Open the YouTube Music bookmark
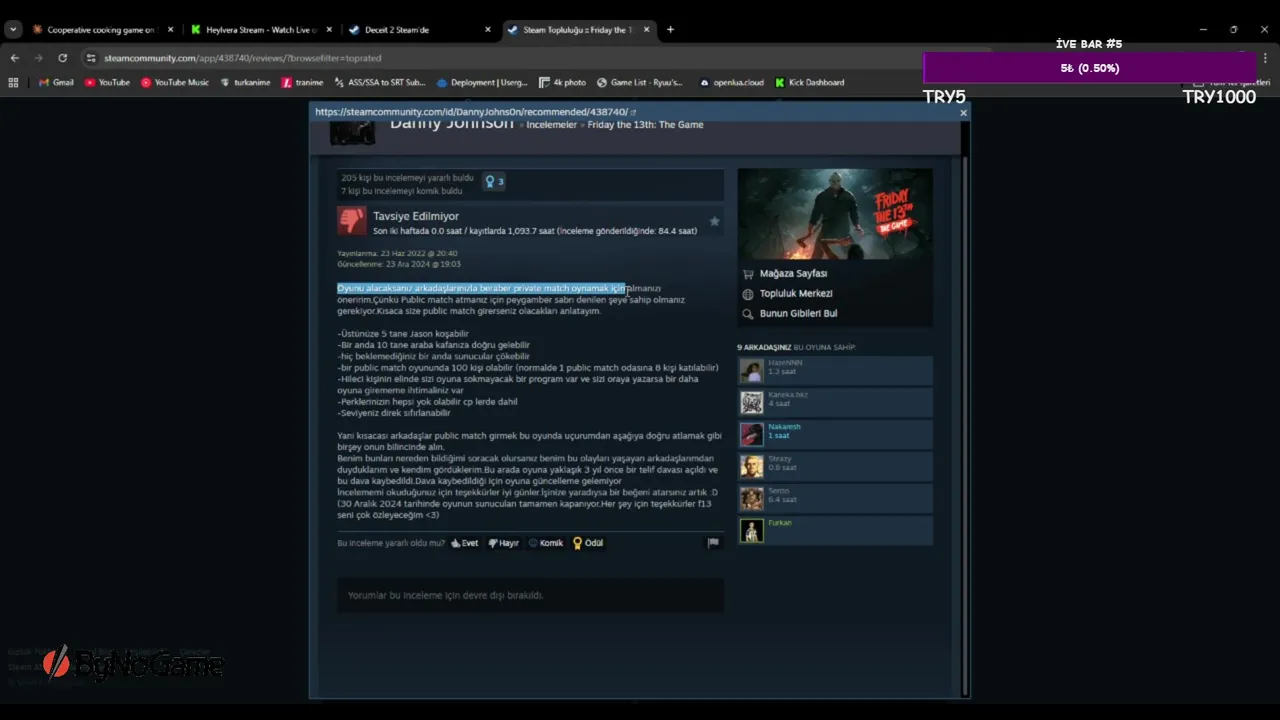This screenshot has width=1280, height=720. point(175,83)
